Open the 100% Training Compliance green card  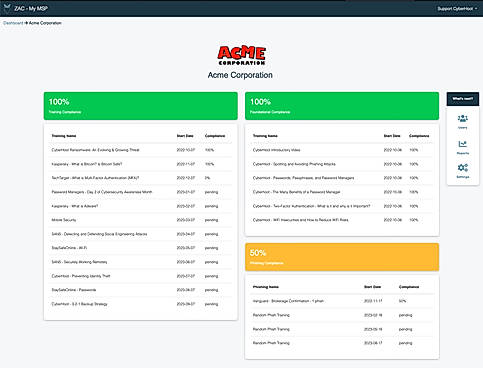pos(141,106)
